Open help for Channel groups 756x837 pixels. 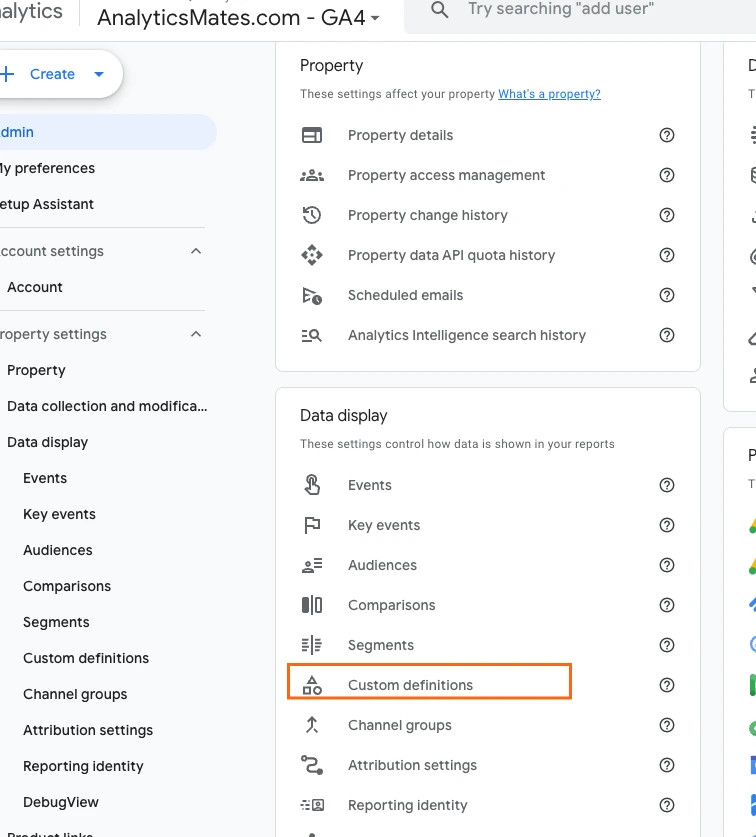click(x=667, y=725)
